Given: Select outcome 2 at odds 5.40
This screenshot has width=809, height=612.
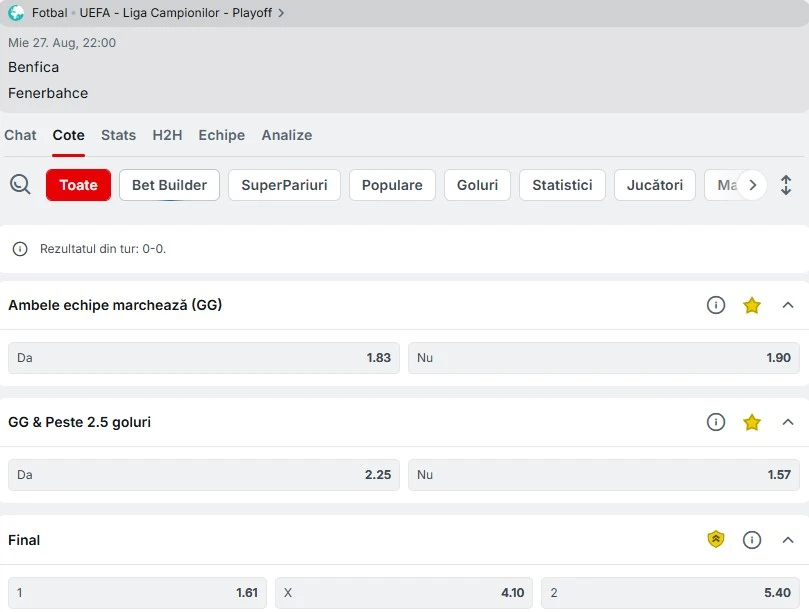Looking at the screenshot, I should (670, 592).
